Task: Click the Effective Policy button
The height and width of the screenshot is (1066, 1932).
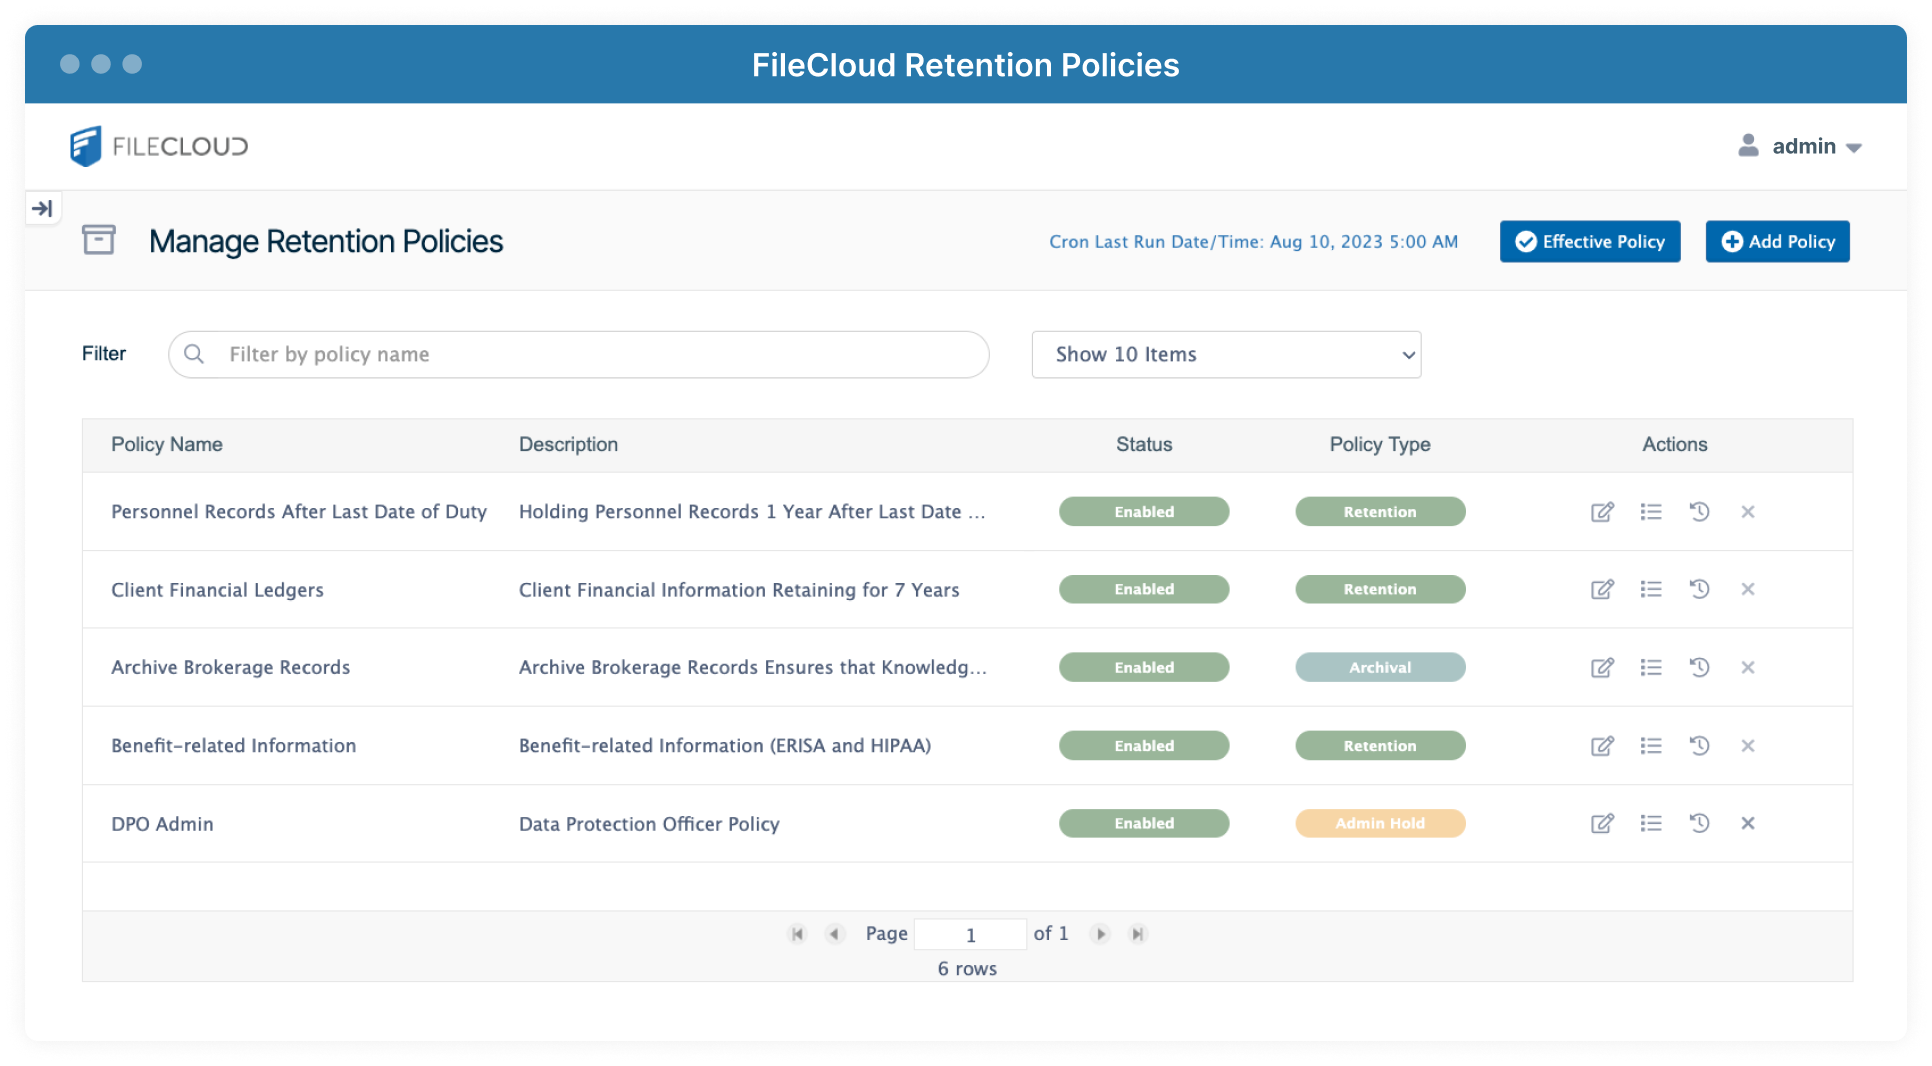Action: [1589, 241]
